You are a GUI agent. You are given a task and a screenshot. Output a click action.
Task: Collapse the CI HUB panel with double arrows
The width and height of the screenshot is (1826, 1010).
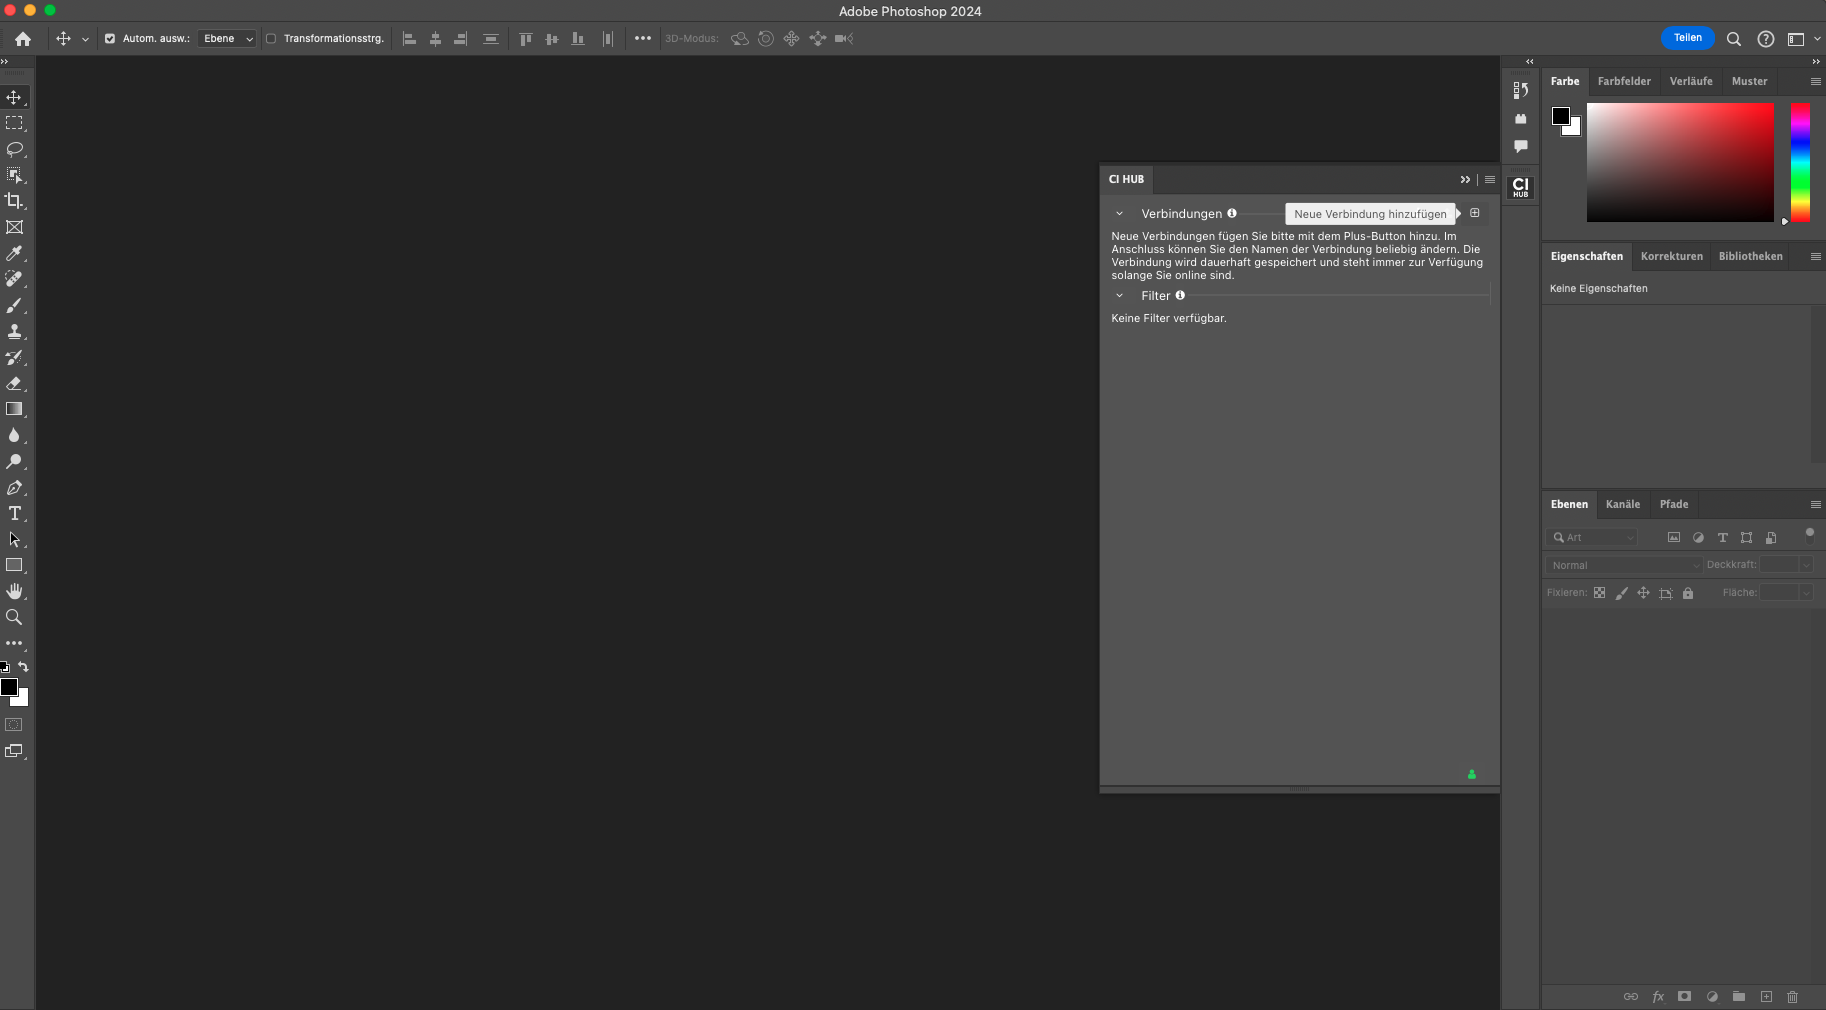pyautogui.click(x=1465, y=180)
